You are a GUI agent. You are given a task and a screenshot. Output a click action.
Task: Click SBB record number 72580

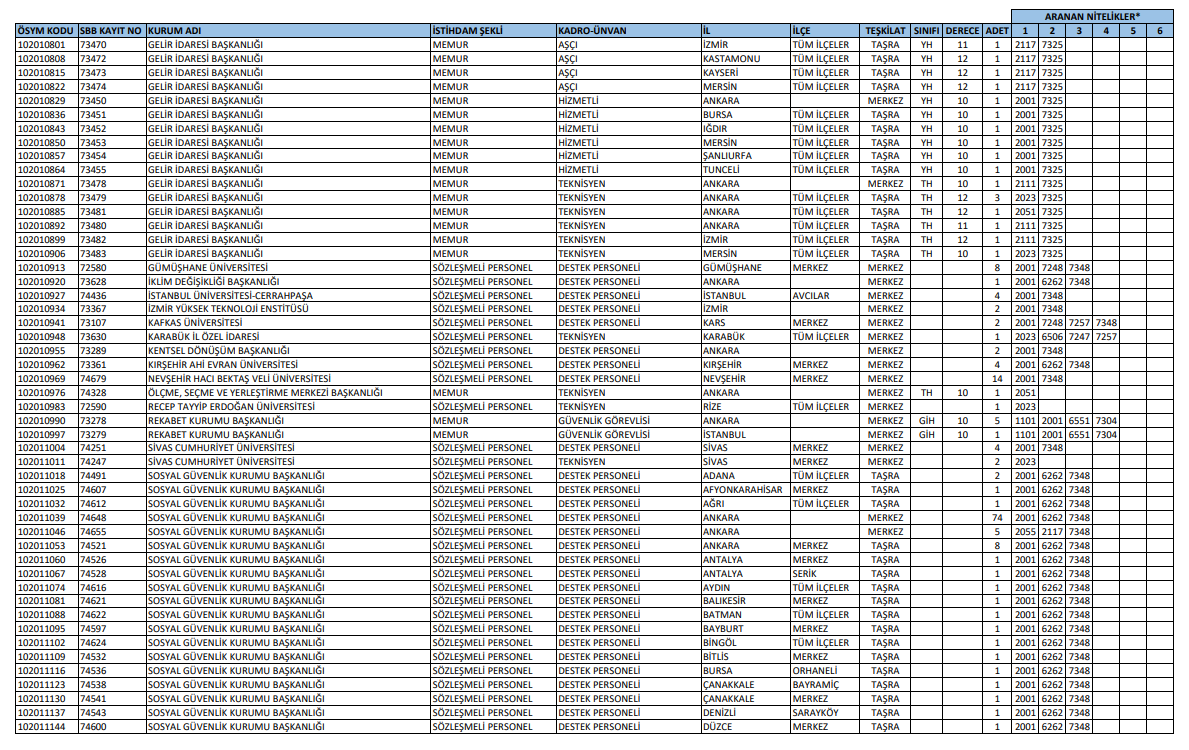(93, 268)
